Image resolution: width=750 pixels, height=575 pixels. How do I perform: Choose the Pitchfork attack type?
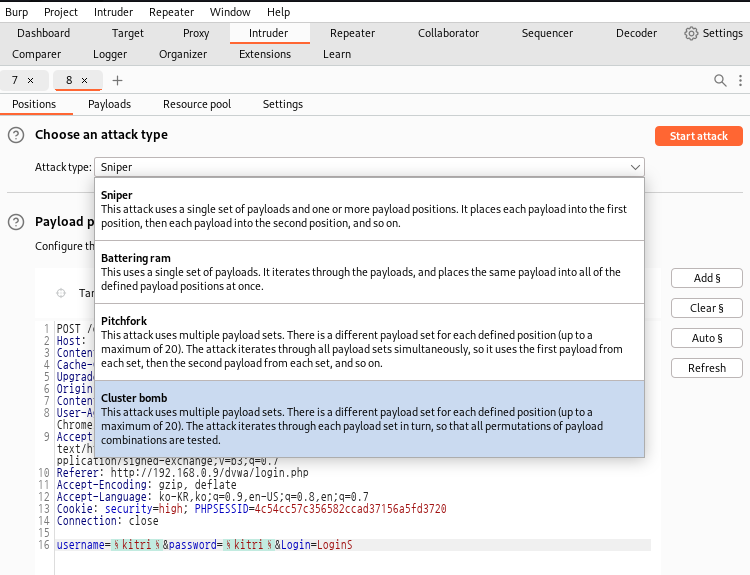click(369, 342)
